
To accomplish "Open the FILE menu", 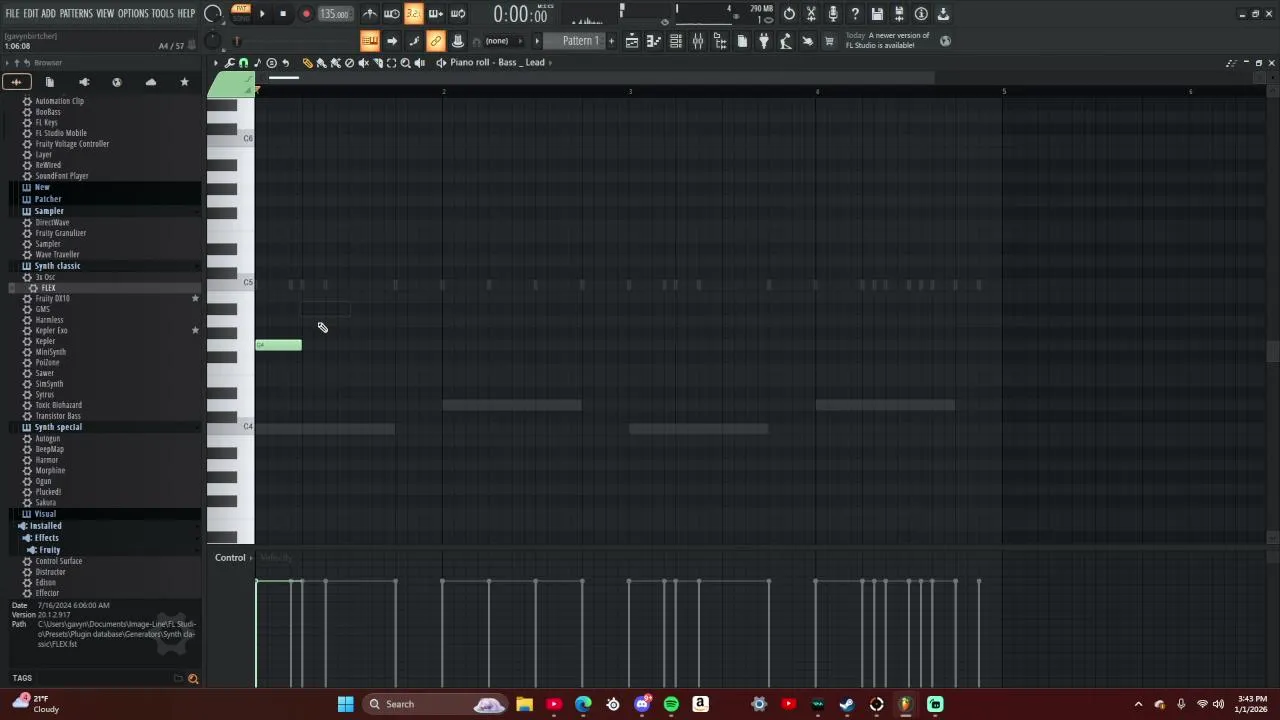I will (x=12, y=13).
